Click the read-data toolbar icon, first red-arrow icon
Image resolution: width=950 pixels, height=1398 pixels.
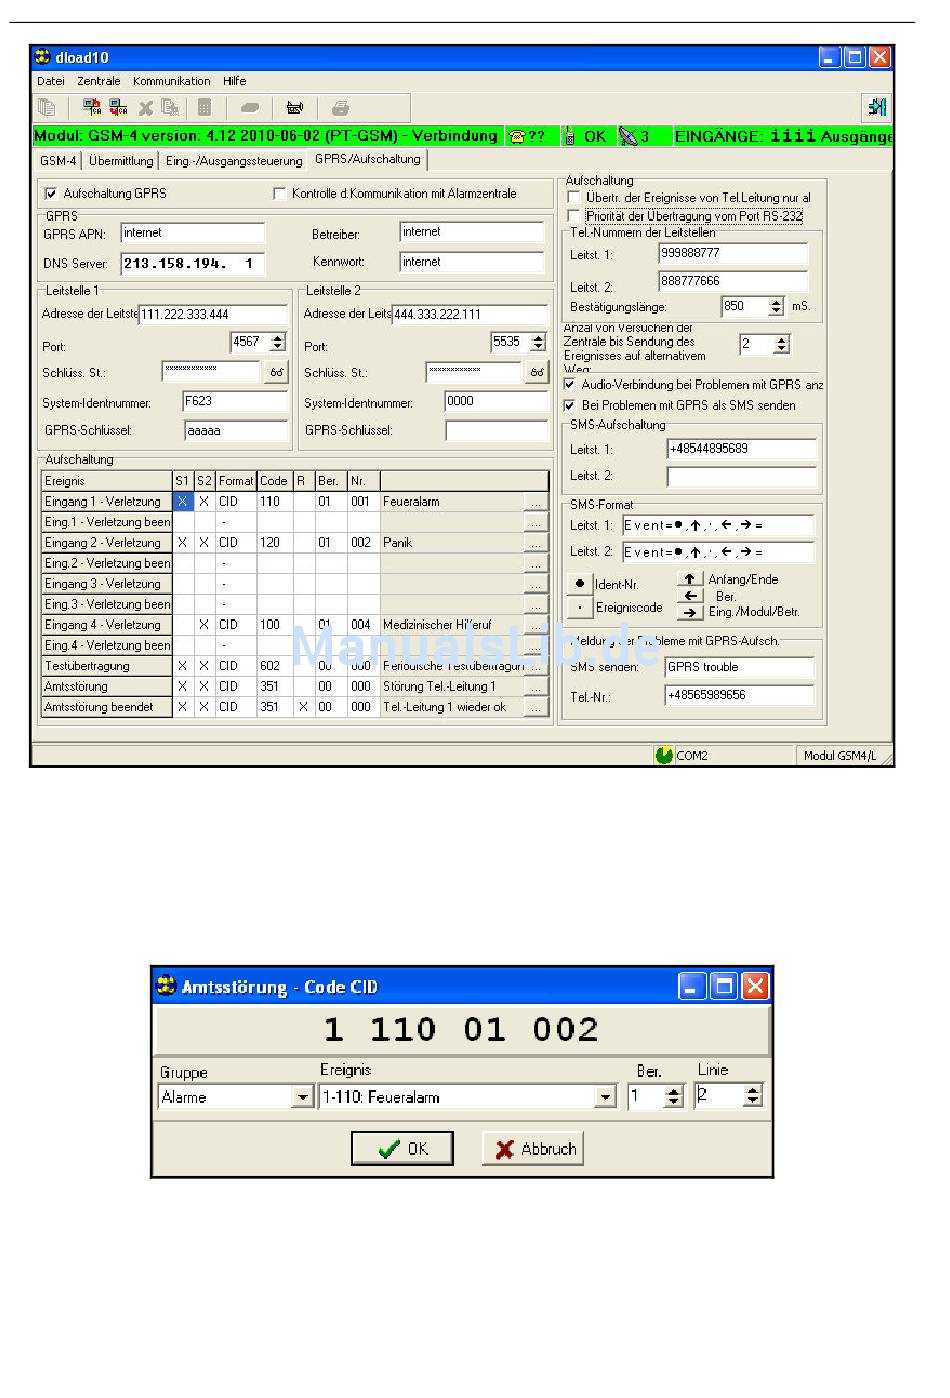click(x=92, y=108)
